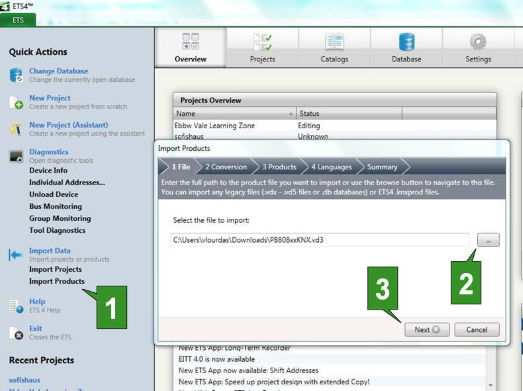The image size is (523, 391).
Task: Select Tool Diagnostics entry
Action: tap(57, 231)
